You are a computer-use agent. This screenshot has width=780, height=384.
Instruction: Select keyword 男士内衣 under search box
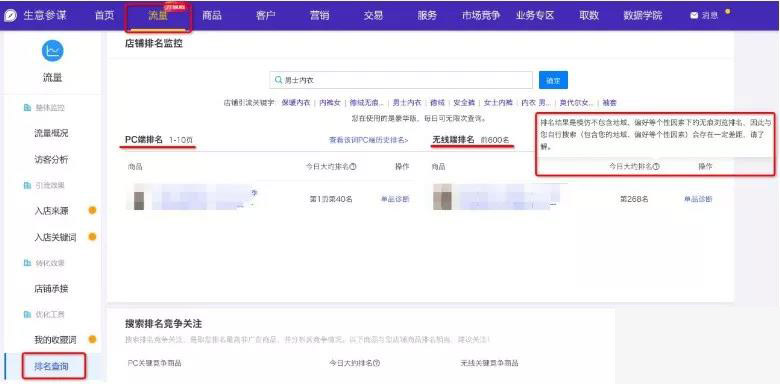(407, 103)
